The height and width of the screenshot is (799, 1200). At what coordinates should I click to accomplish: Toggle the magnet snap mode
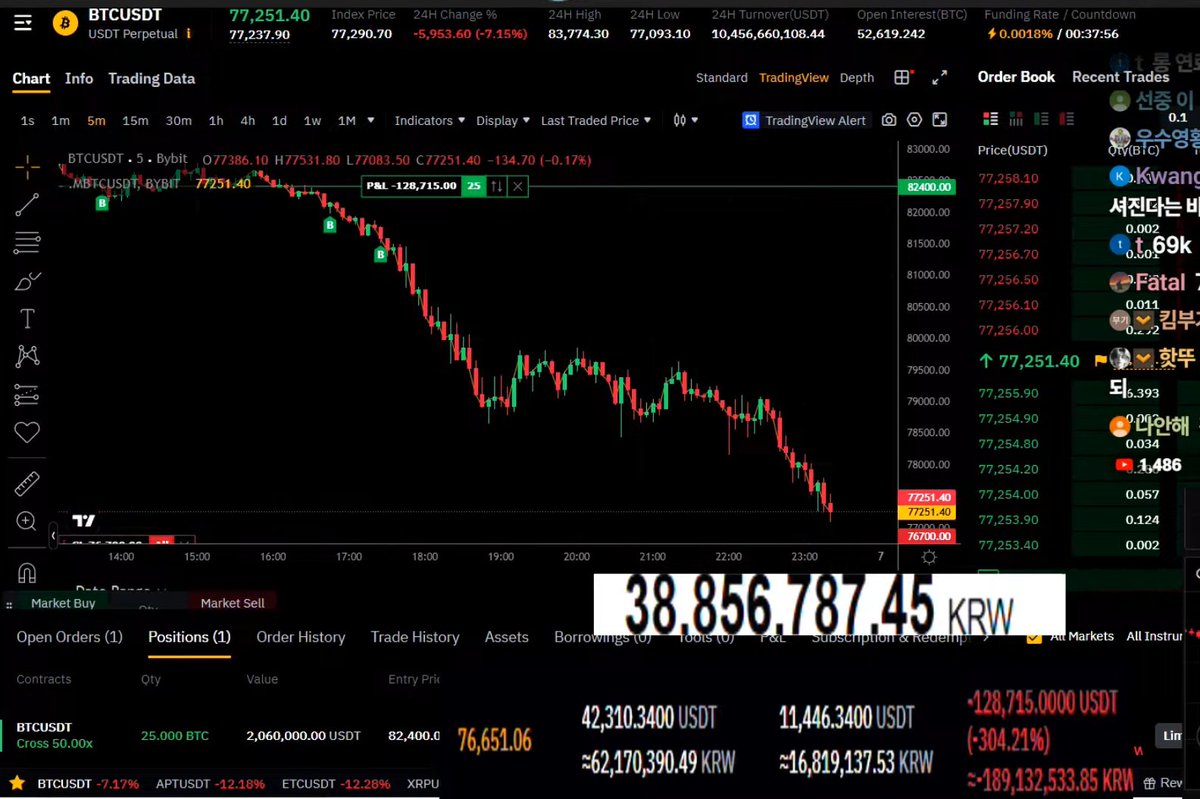(x=27, y=573)
